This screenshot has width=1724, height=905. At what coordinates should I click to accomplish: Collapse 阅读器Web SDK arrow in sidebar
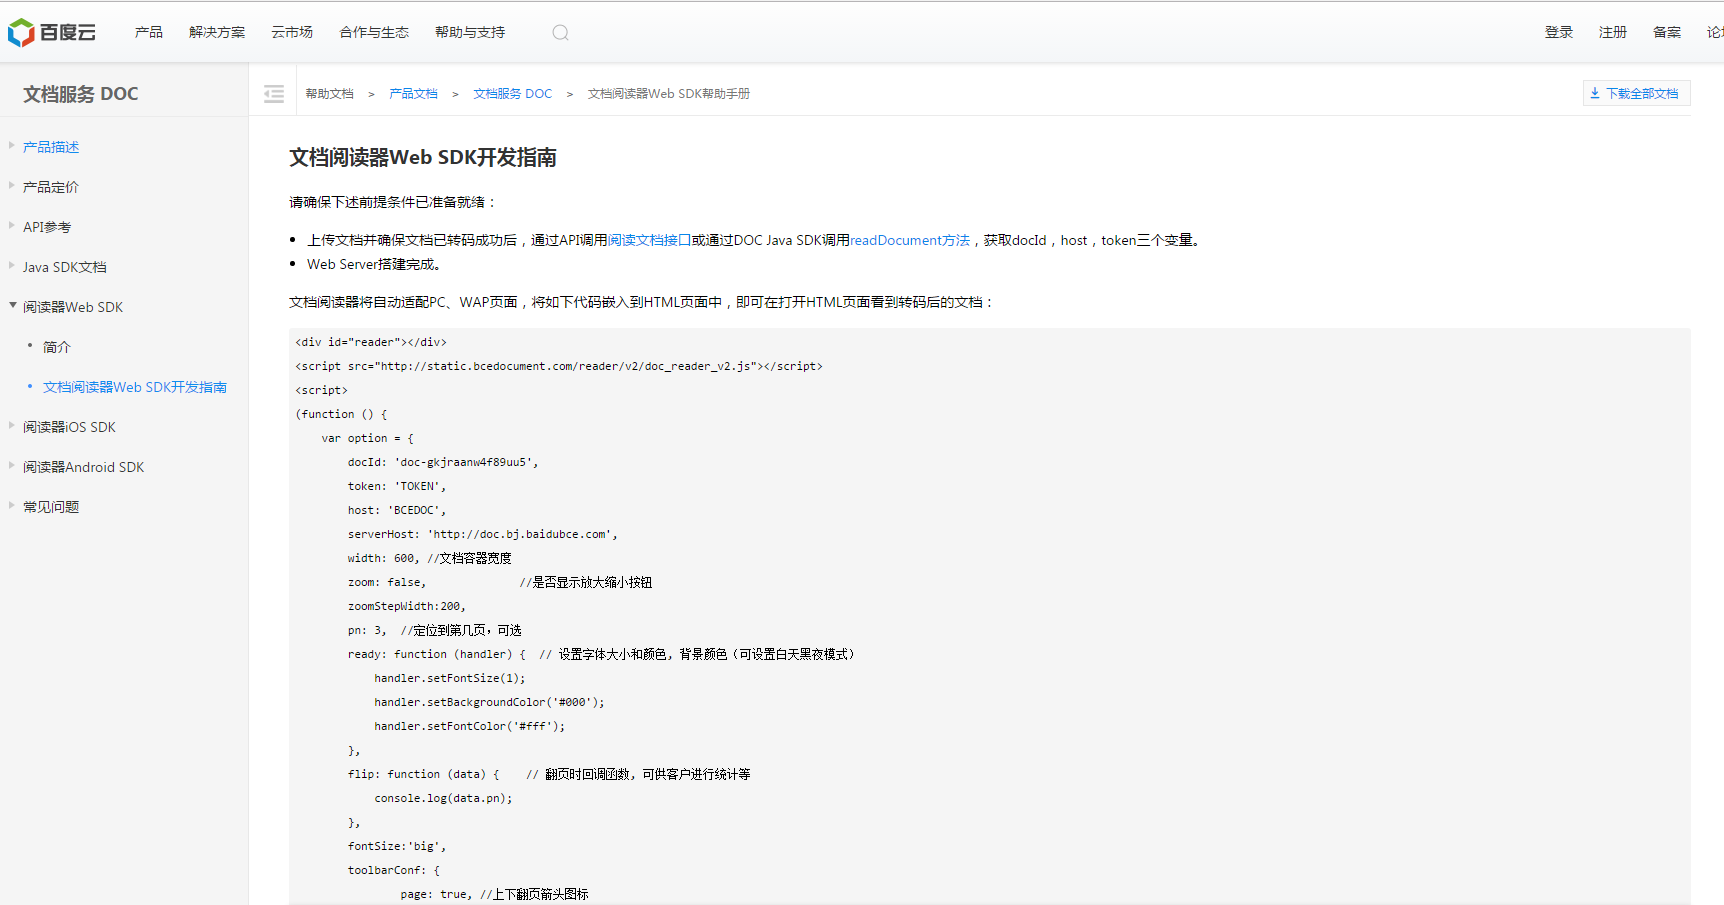[12, 305]
